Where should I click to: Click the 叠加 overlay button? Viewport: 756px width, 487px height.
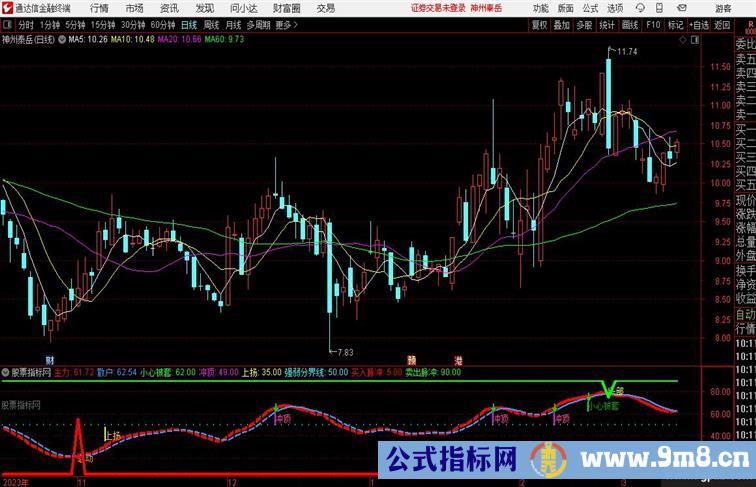(562, 25)
